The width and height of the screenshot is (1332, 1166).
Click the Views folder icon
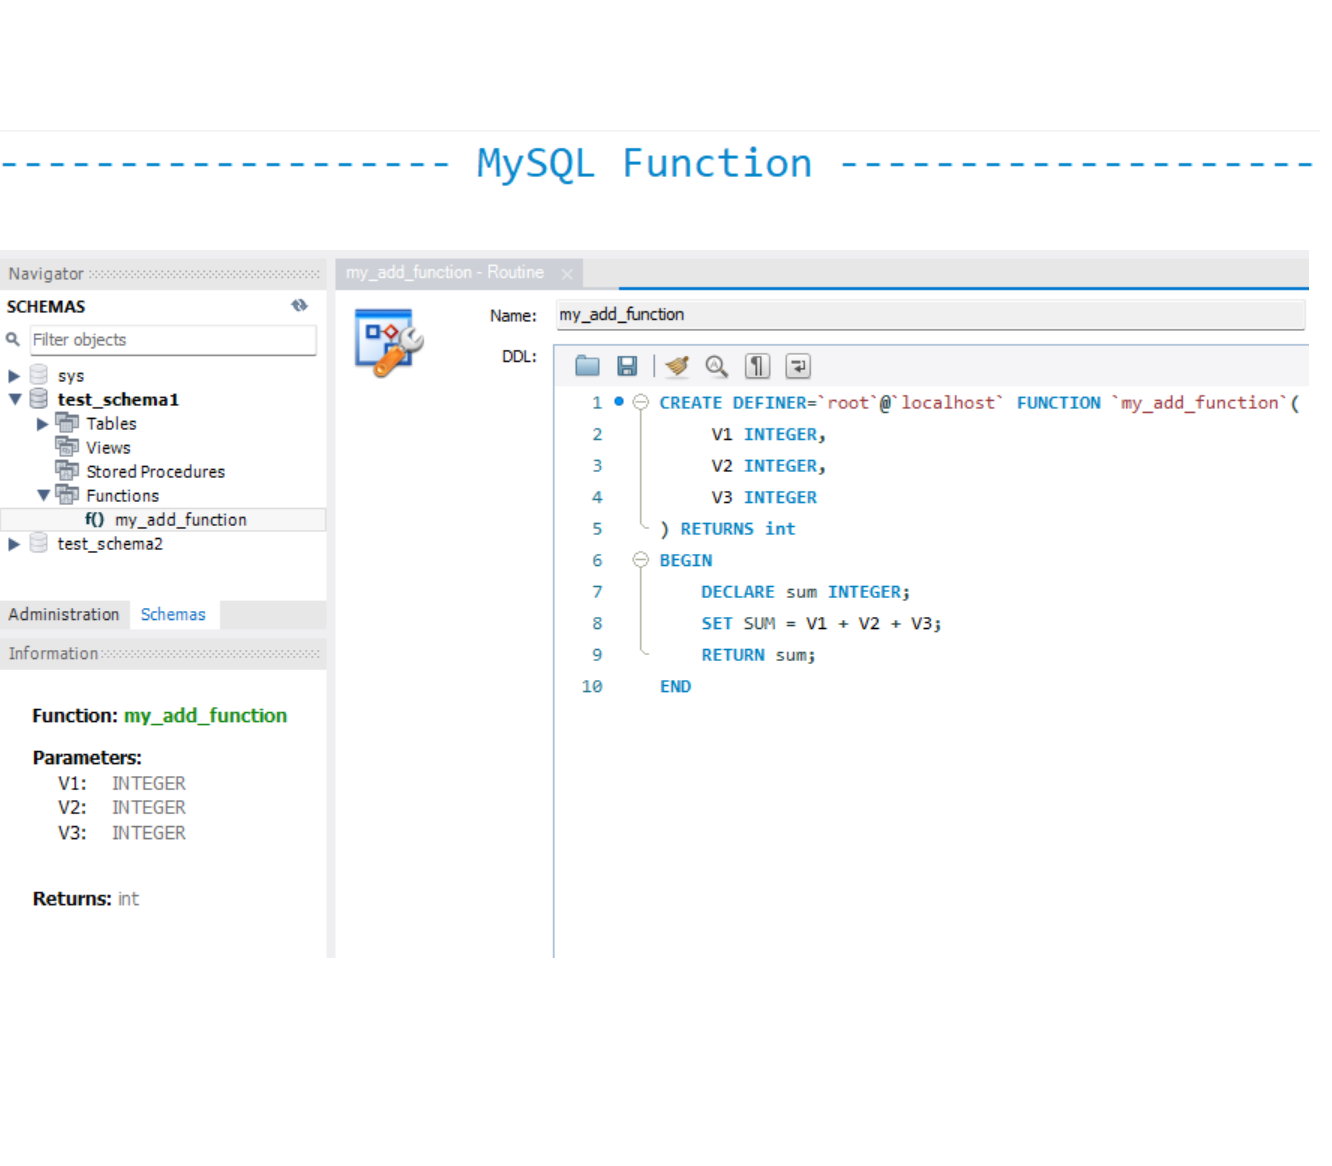click(x=67, y=447)
